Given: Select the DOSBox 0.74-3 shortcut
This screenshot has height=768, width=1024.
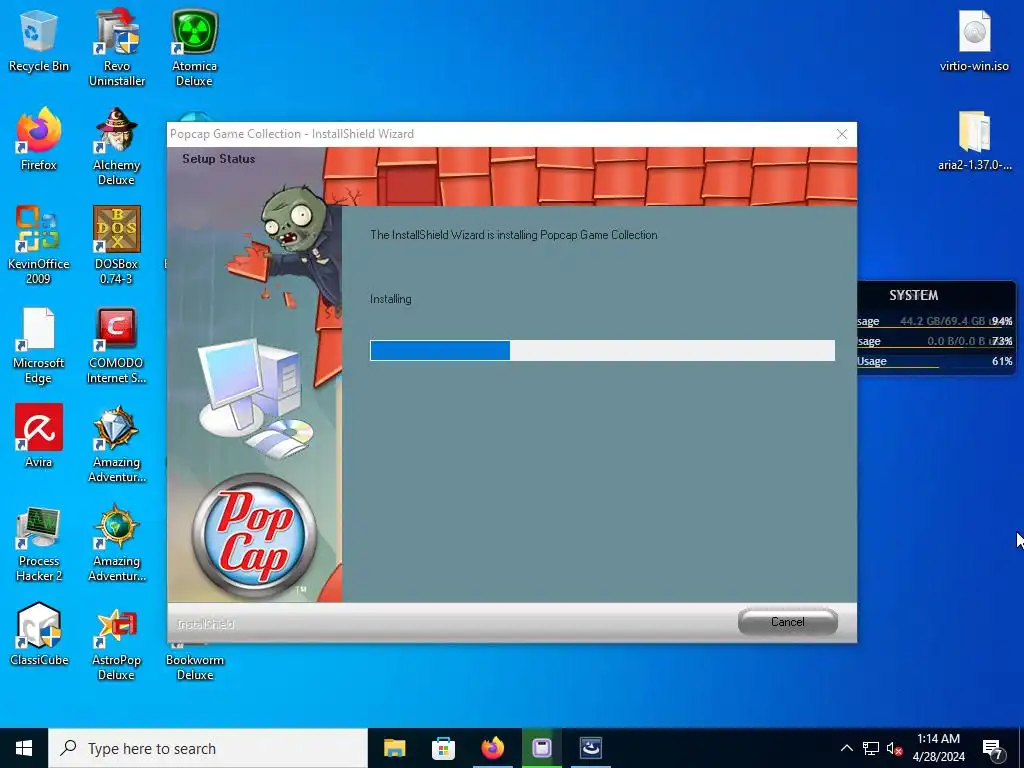Looking at the screenshot, I should click(x=116, y=245).
